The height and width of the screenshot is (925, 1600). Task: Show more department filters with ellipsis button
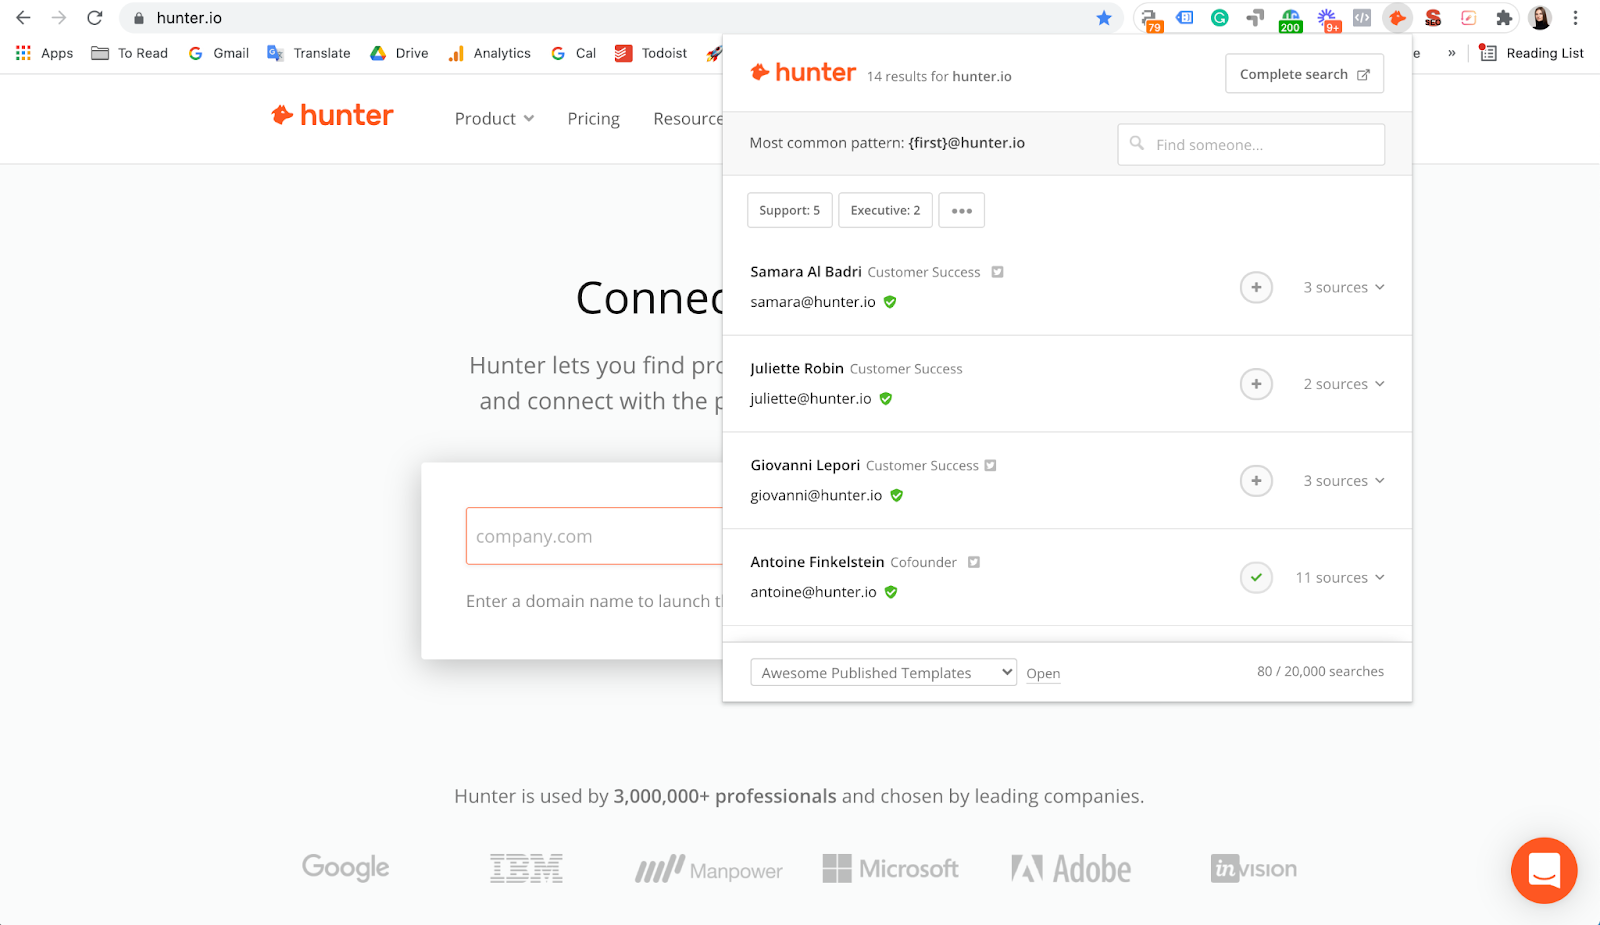click(x=962, y=211)
